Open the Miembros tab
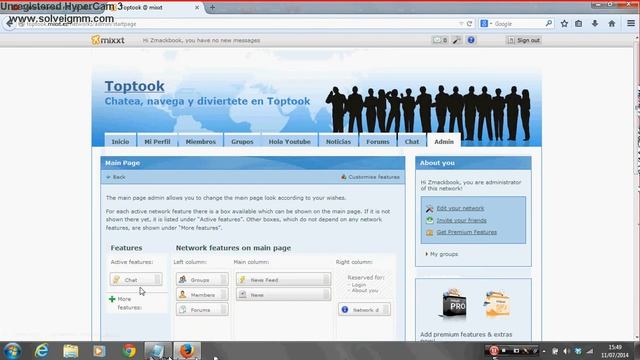 click(201, 141)
